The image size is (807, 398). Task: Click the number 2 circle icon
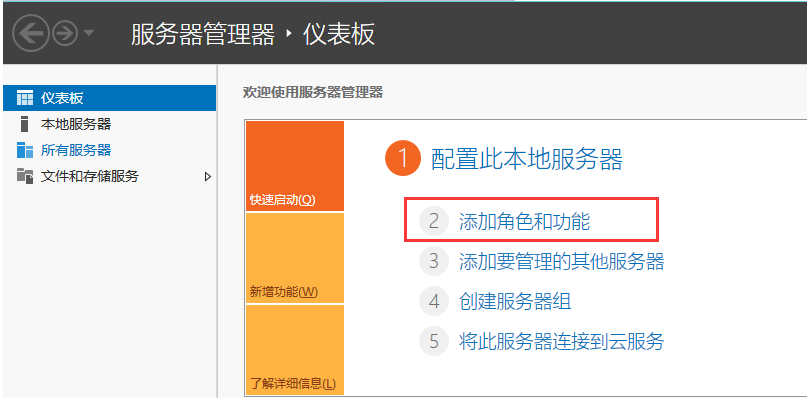click(434, 221)
